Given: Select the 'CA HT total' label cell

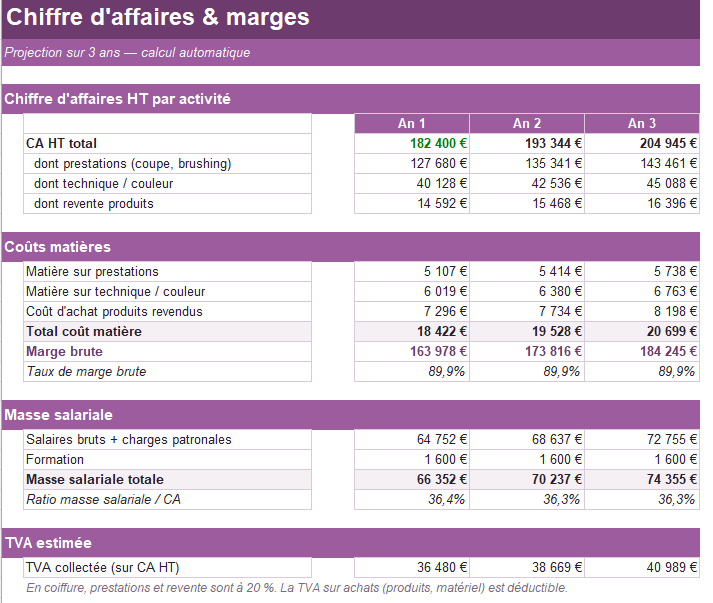Looking at the screenshot, I should tap(167, 143).
